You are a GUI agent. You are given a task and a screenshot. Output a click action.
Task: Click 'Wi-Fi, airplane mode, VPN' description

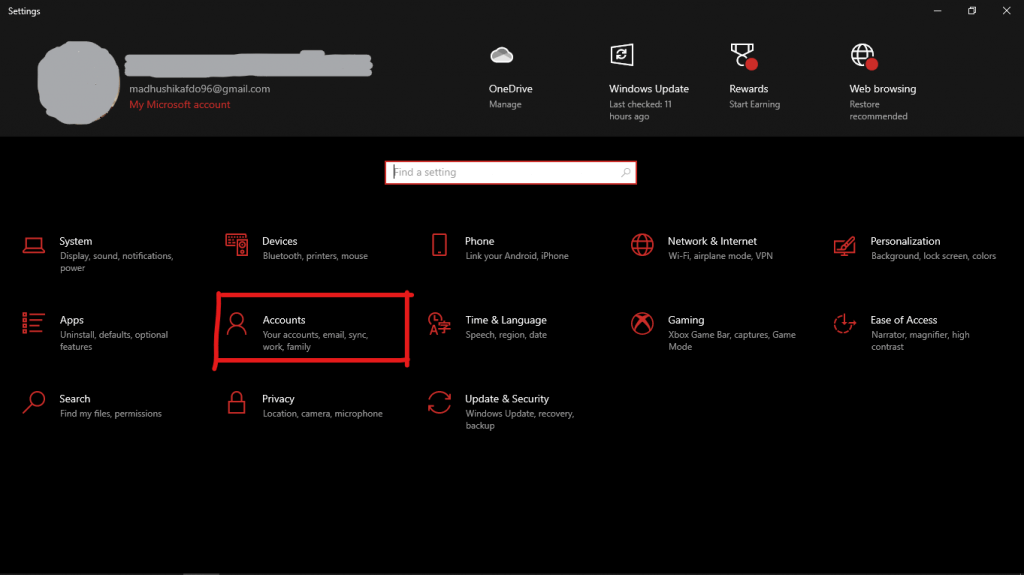720,256
